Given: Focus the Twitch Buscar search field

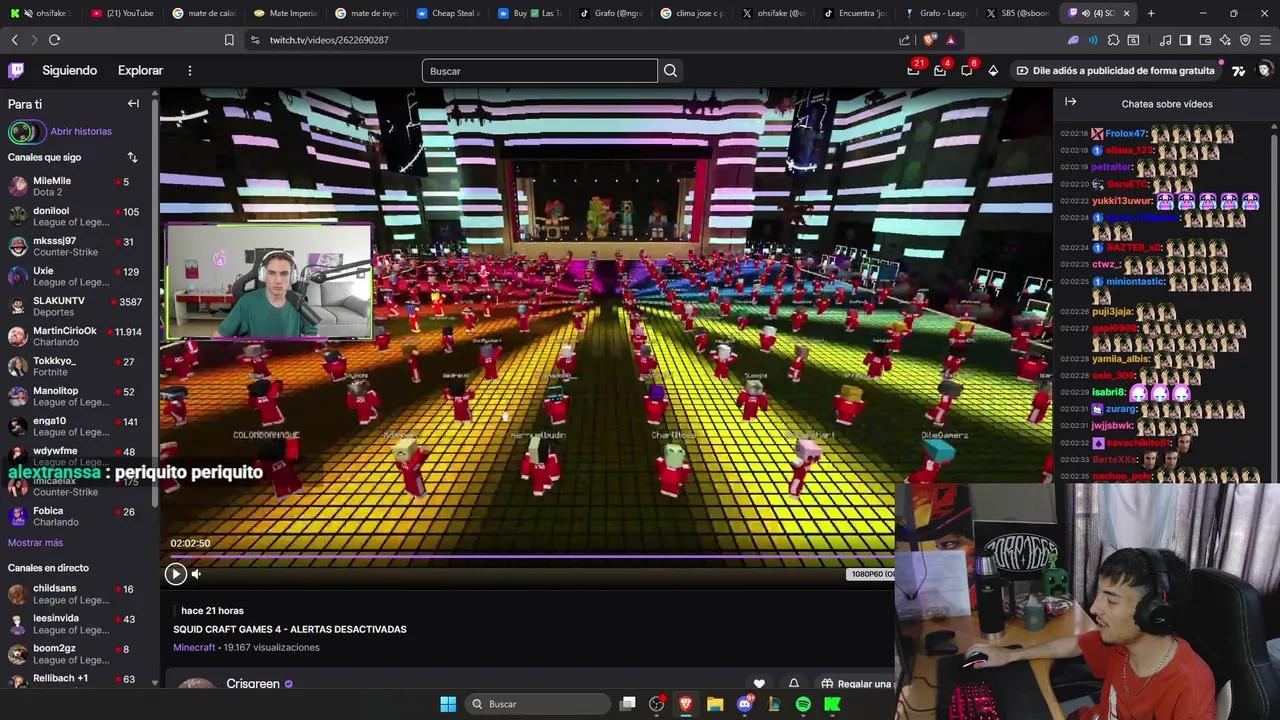Looking at the screenshot, I should (x=539, y=71).
